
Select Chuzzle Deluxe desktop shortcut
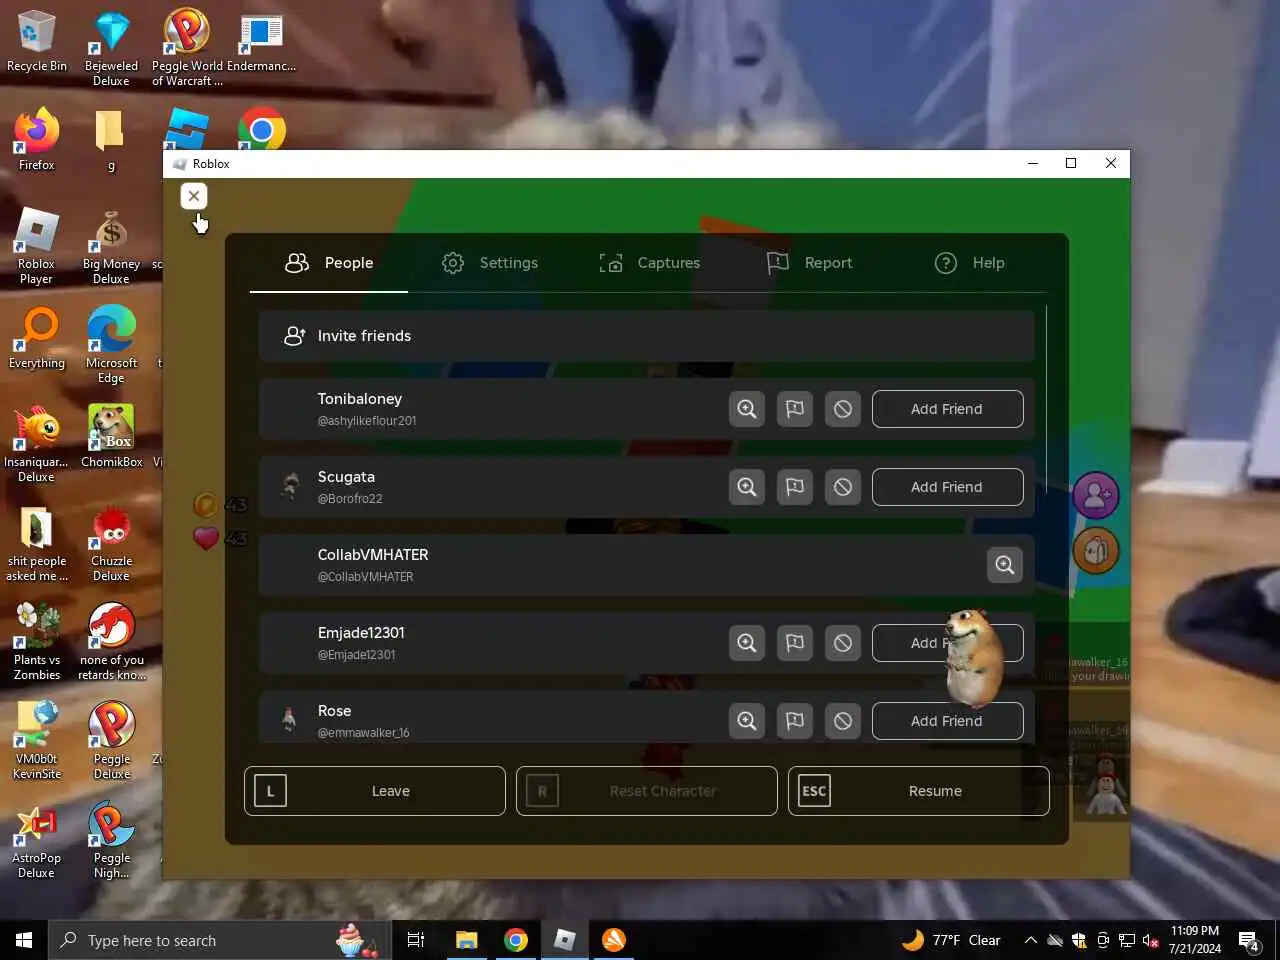pos(111,543)
